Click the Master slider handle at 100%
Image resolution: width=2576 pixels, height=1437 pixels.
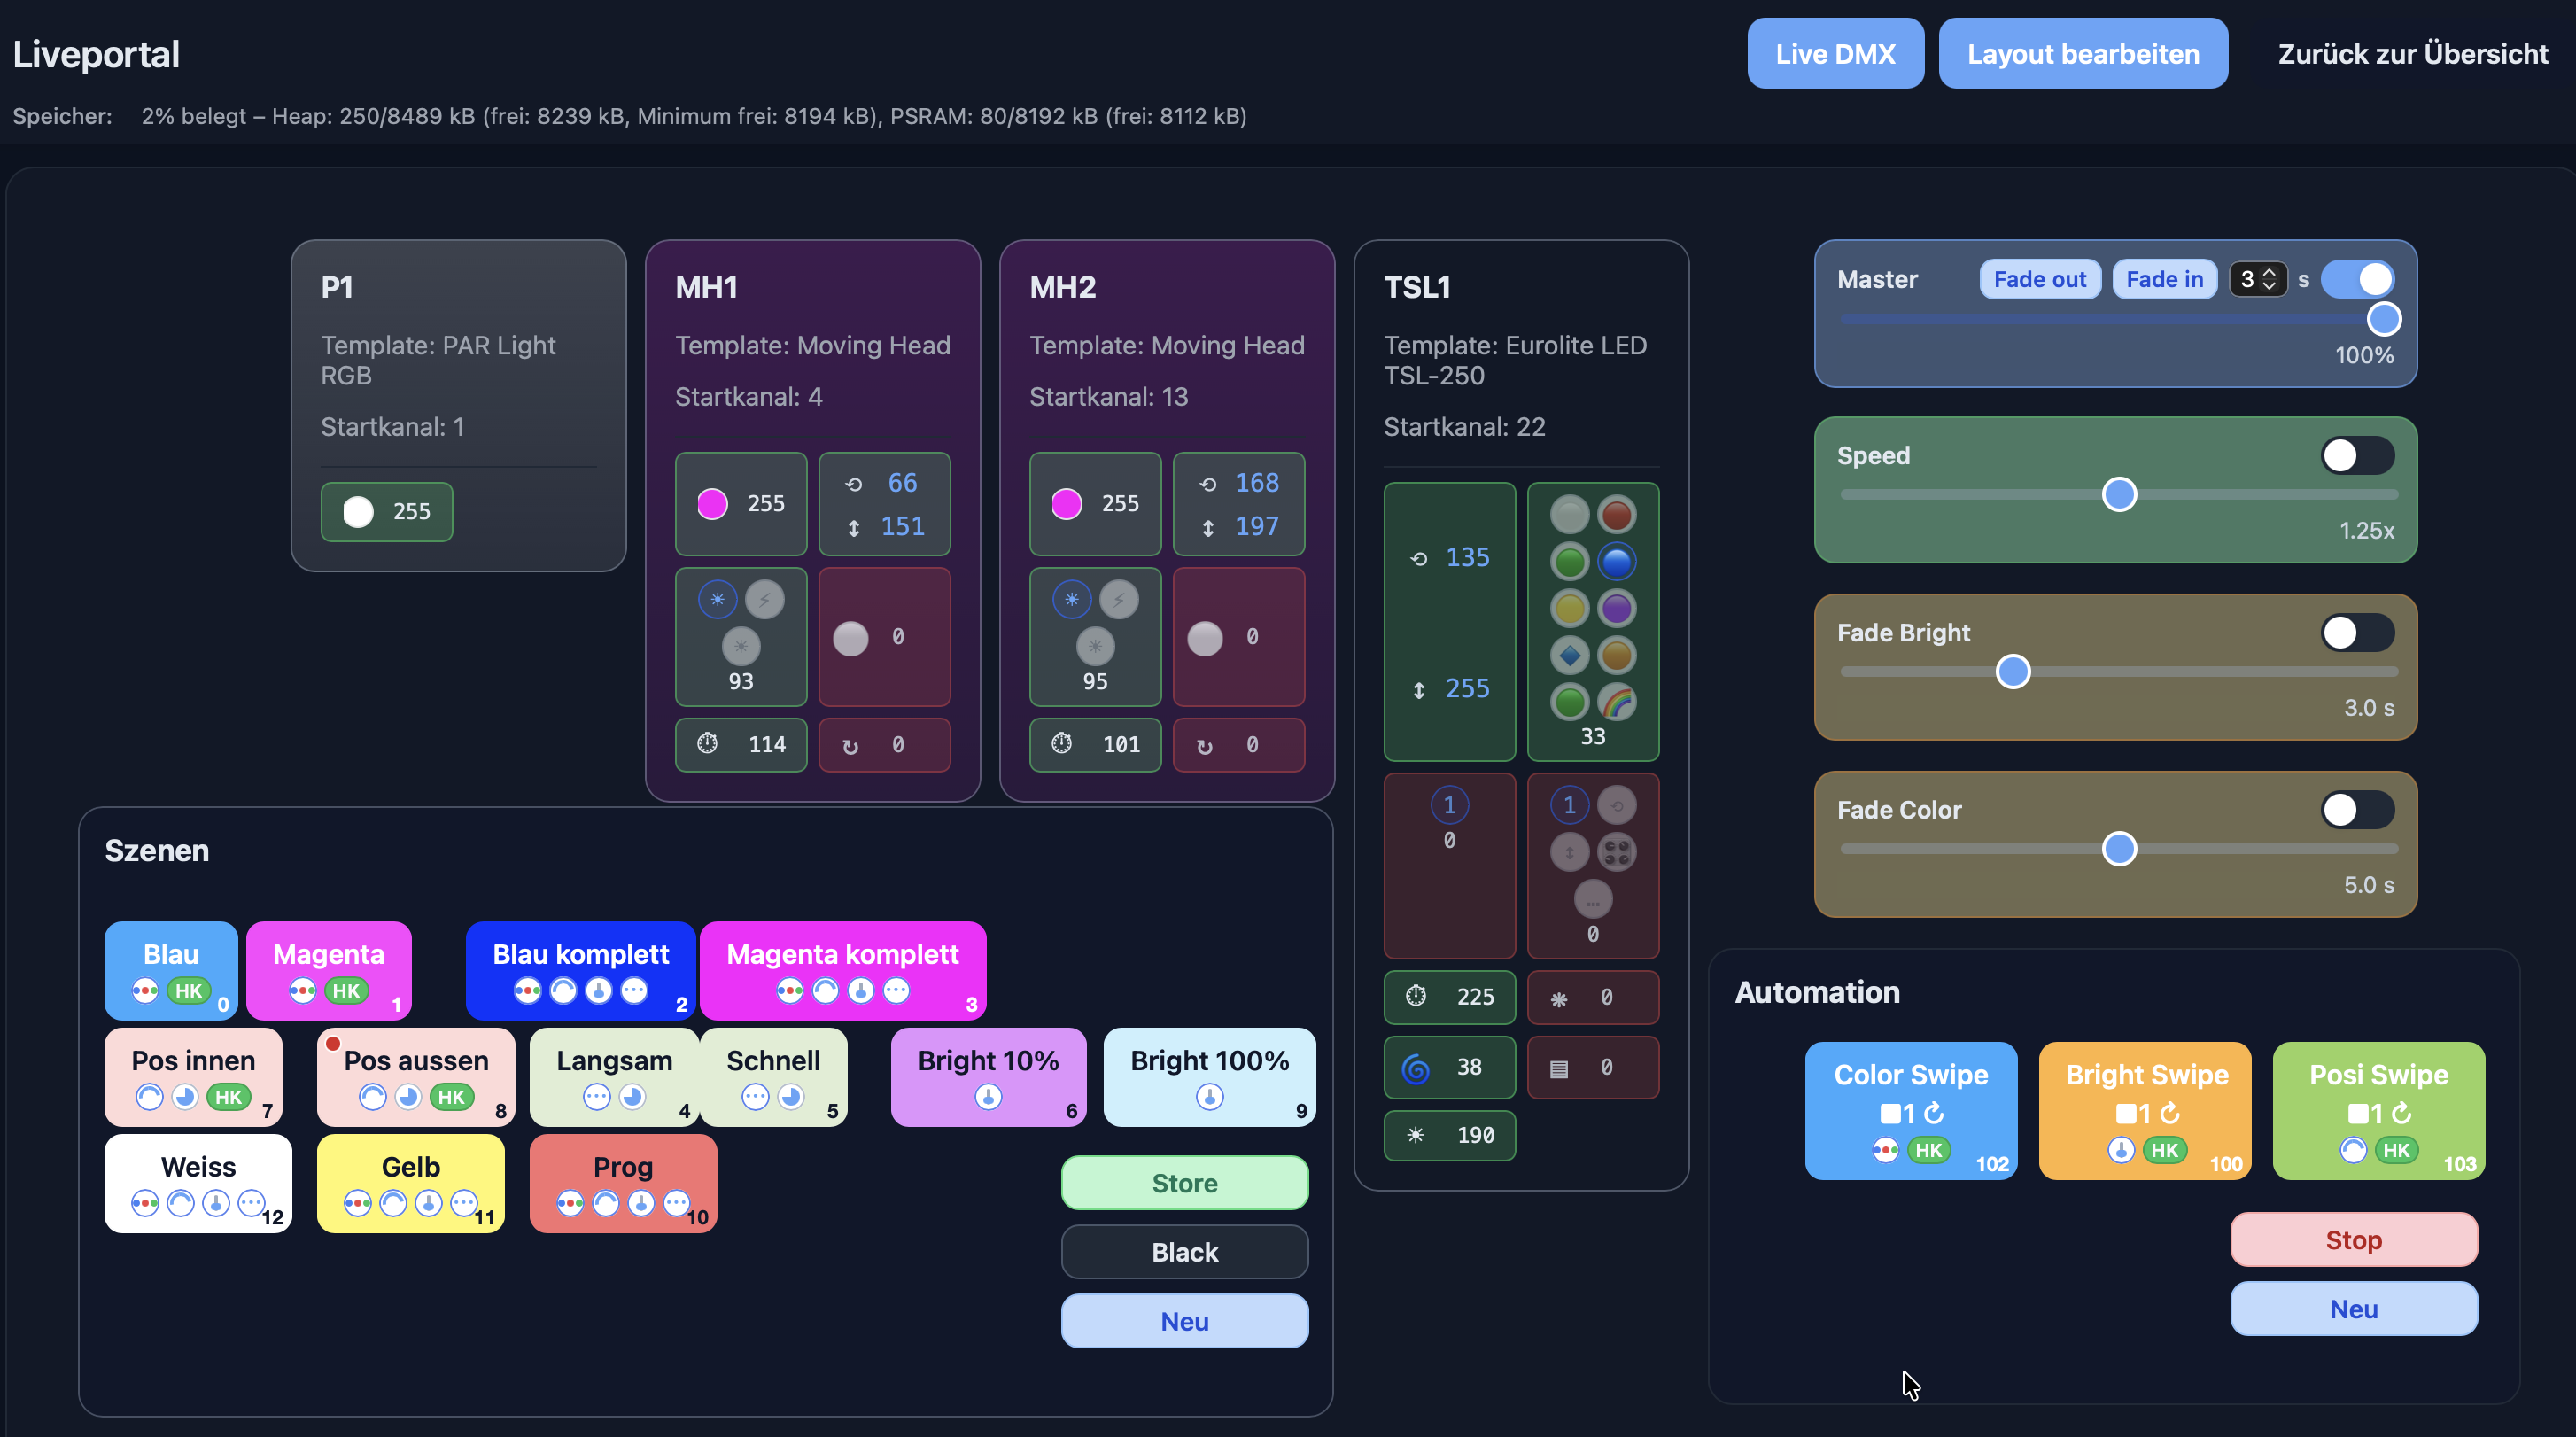[2384, 319]
